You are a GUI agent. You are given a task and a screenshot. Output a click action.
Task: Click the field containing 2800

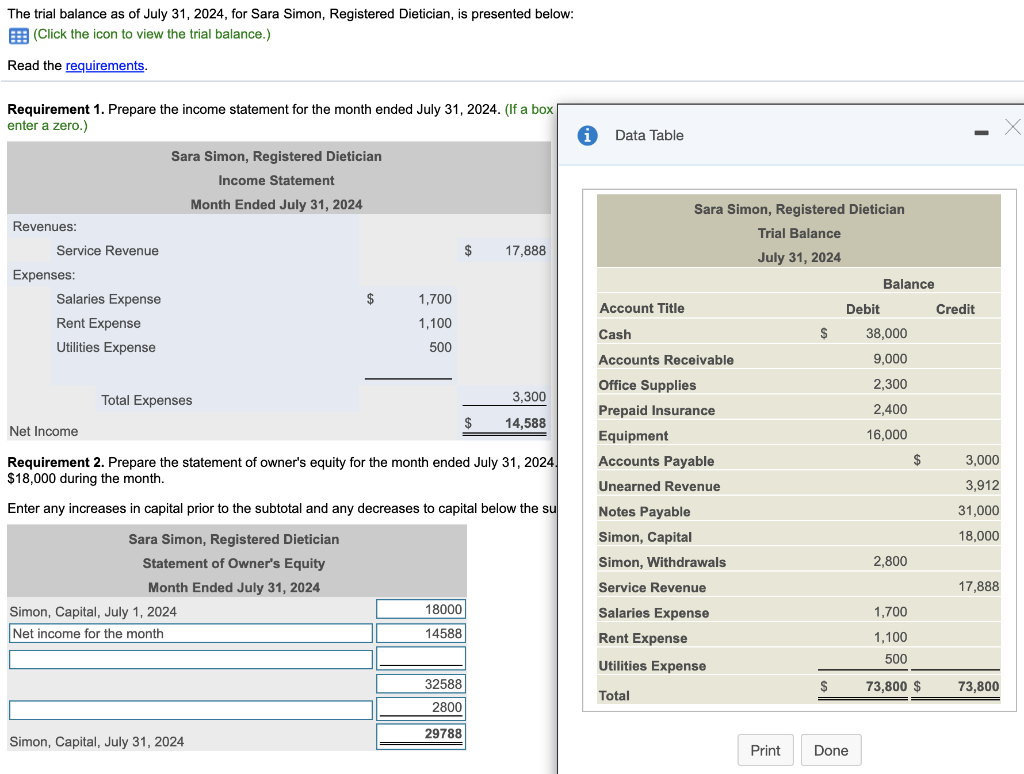coord(421,707)
